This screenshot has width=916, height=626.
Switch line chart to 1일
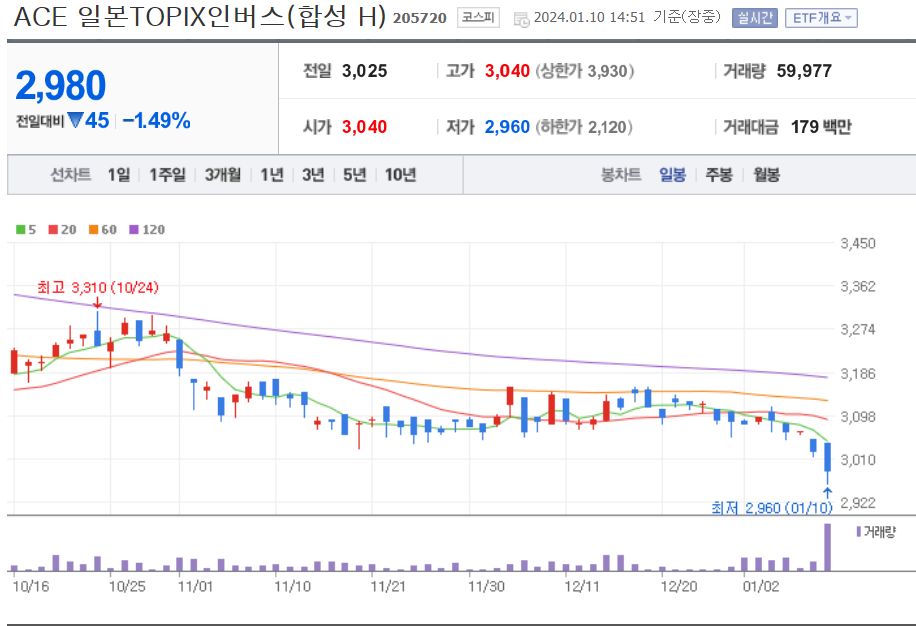tap(119, 175)
